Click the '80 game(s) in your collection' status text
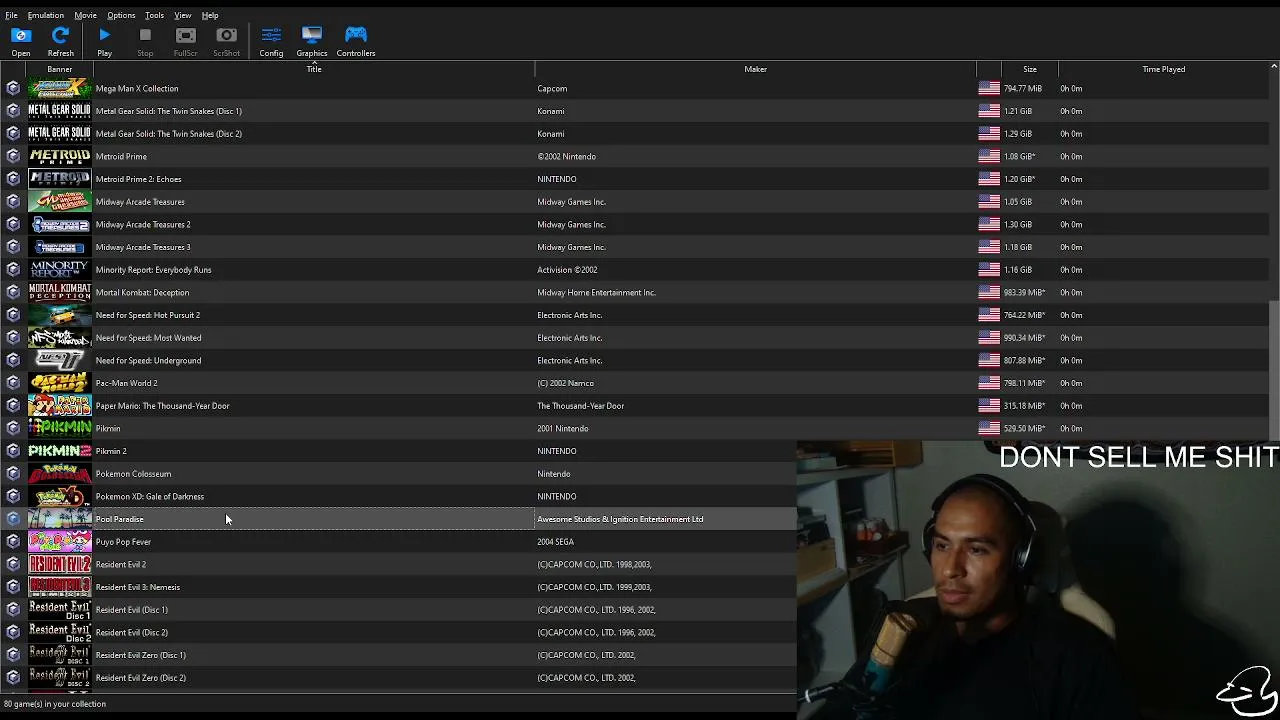The width and height of the screenshot is (1280, 720). click(55, 704)
